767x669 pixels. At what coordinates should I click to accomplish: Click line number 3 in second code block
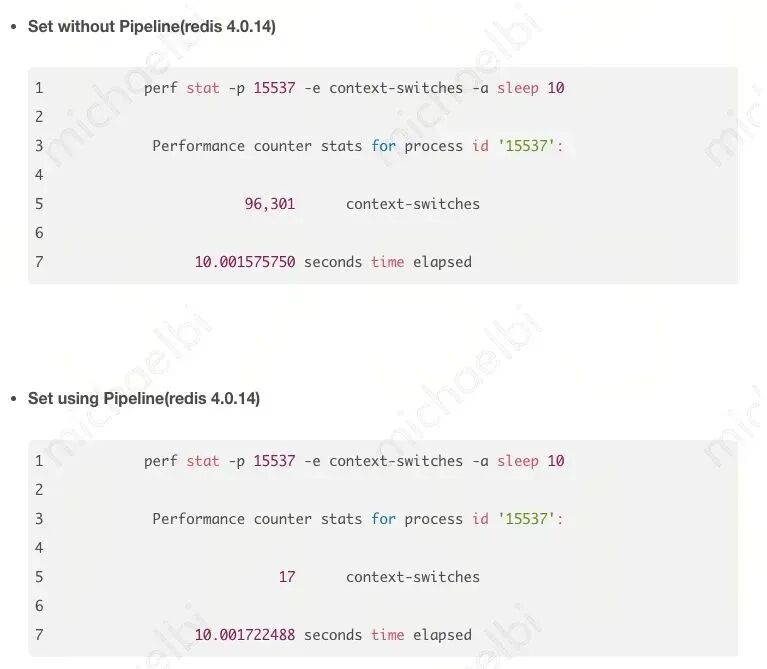pyautogui.click(x=39, y=519)
